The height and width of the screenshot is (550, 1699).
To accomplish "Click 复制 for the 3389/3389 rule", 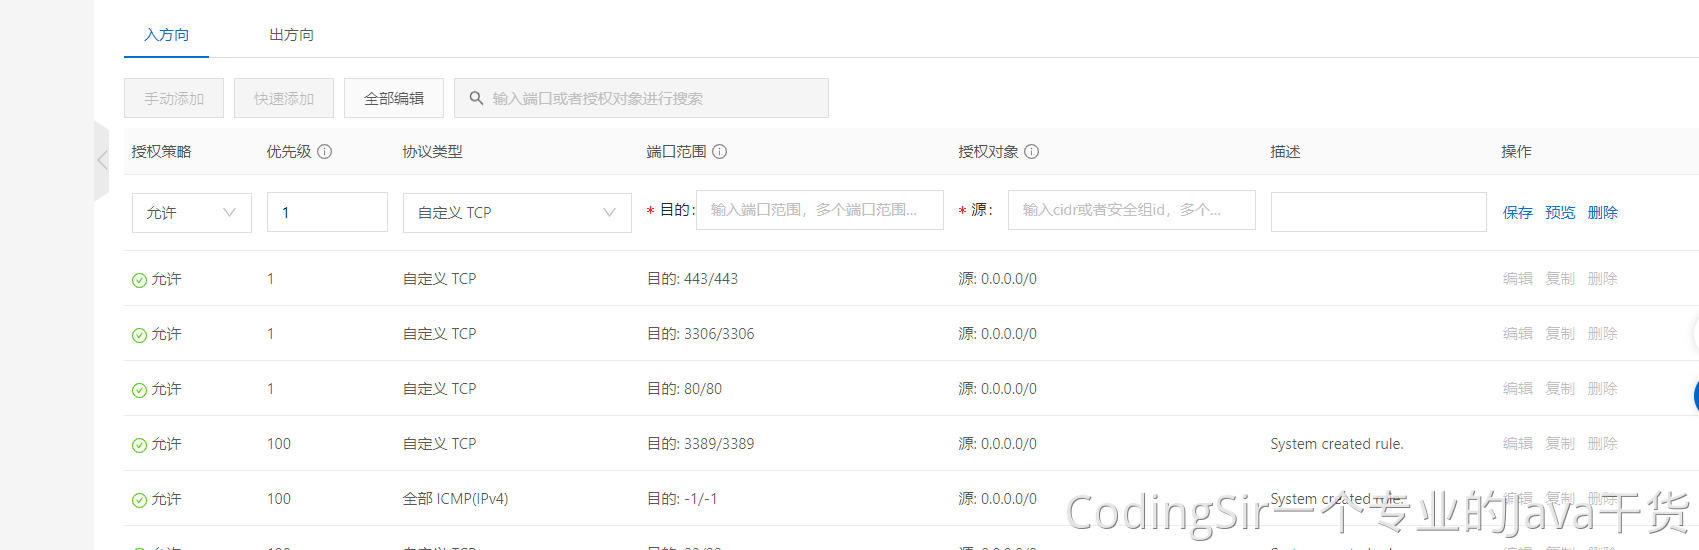I will [1560, 444].
